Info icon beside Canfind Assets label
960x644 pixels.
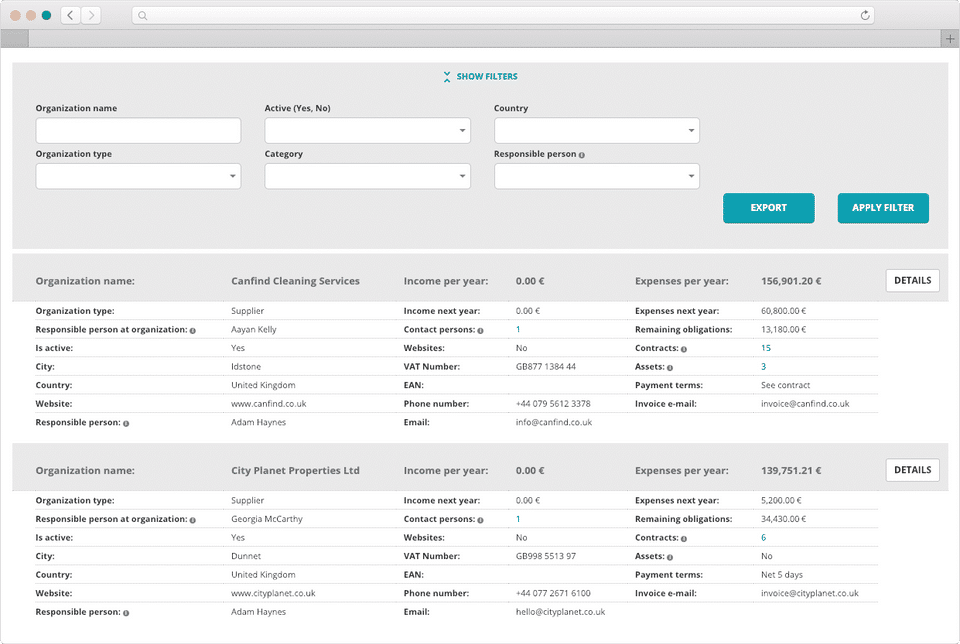point(670,368)
